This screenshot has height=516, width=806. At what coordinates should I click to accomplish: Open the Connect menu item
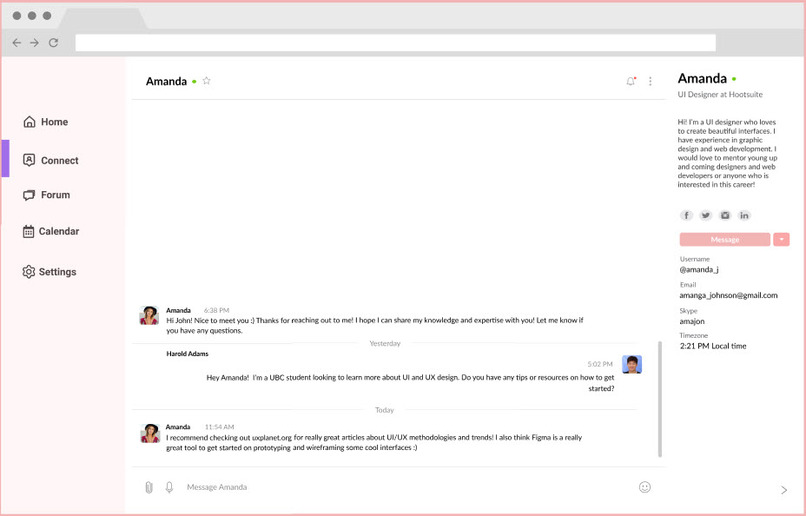click(51, 160)
